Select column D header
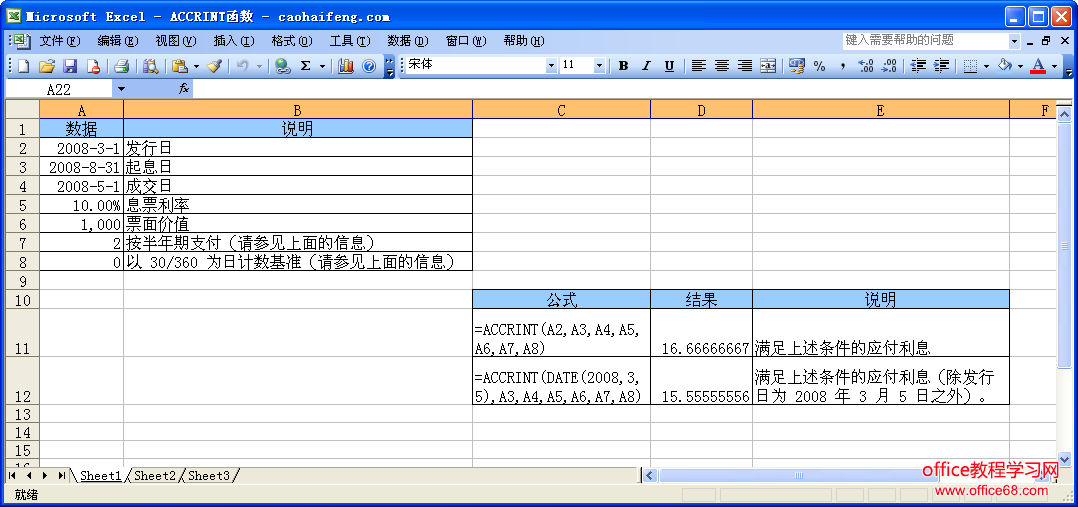 coord(701,110)
